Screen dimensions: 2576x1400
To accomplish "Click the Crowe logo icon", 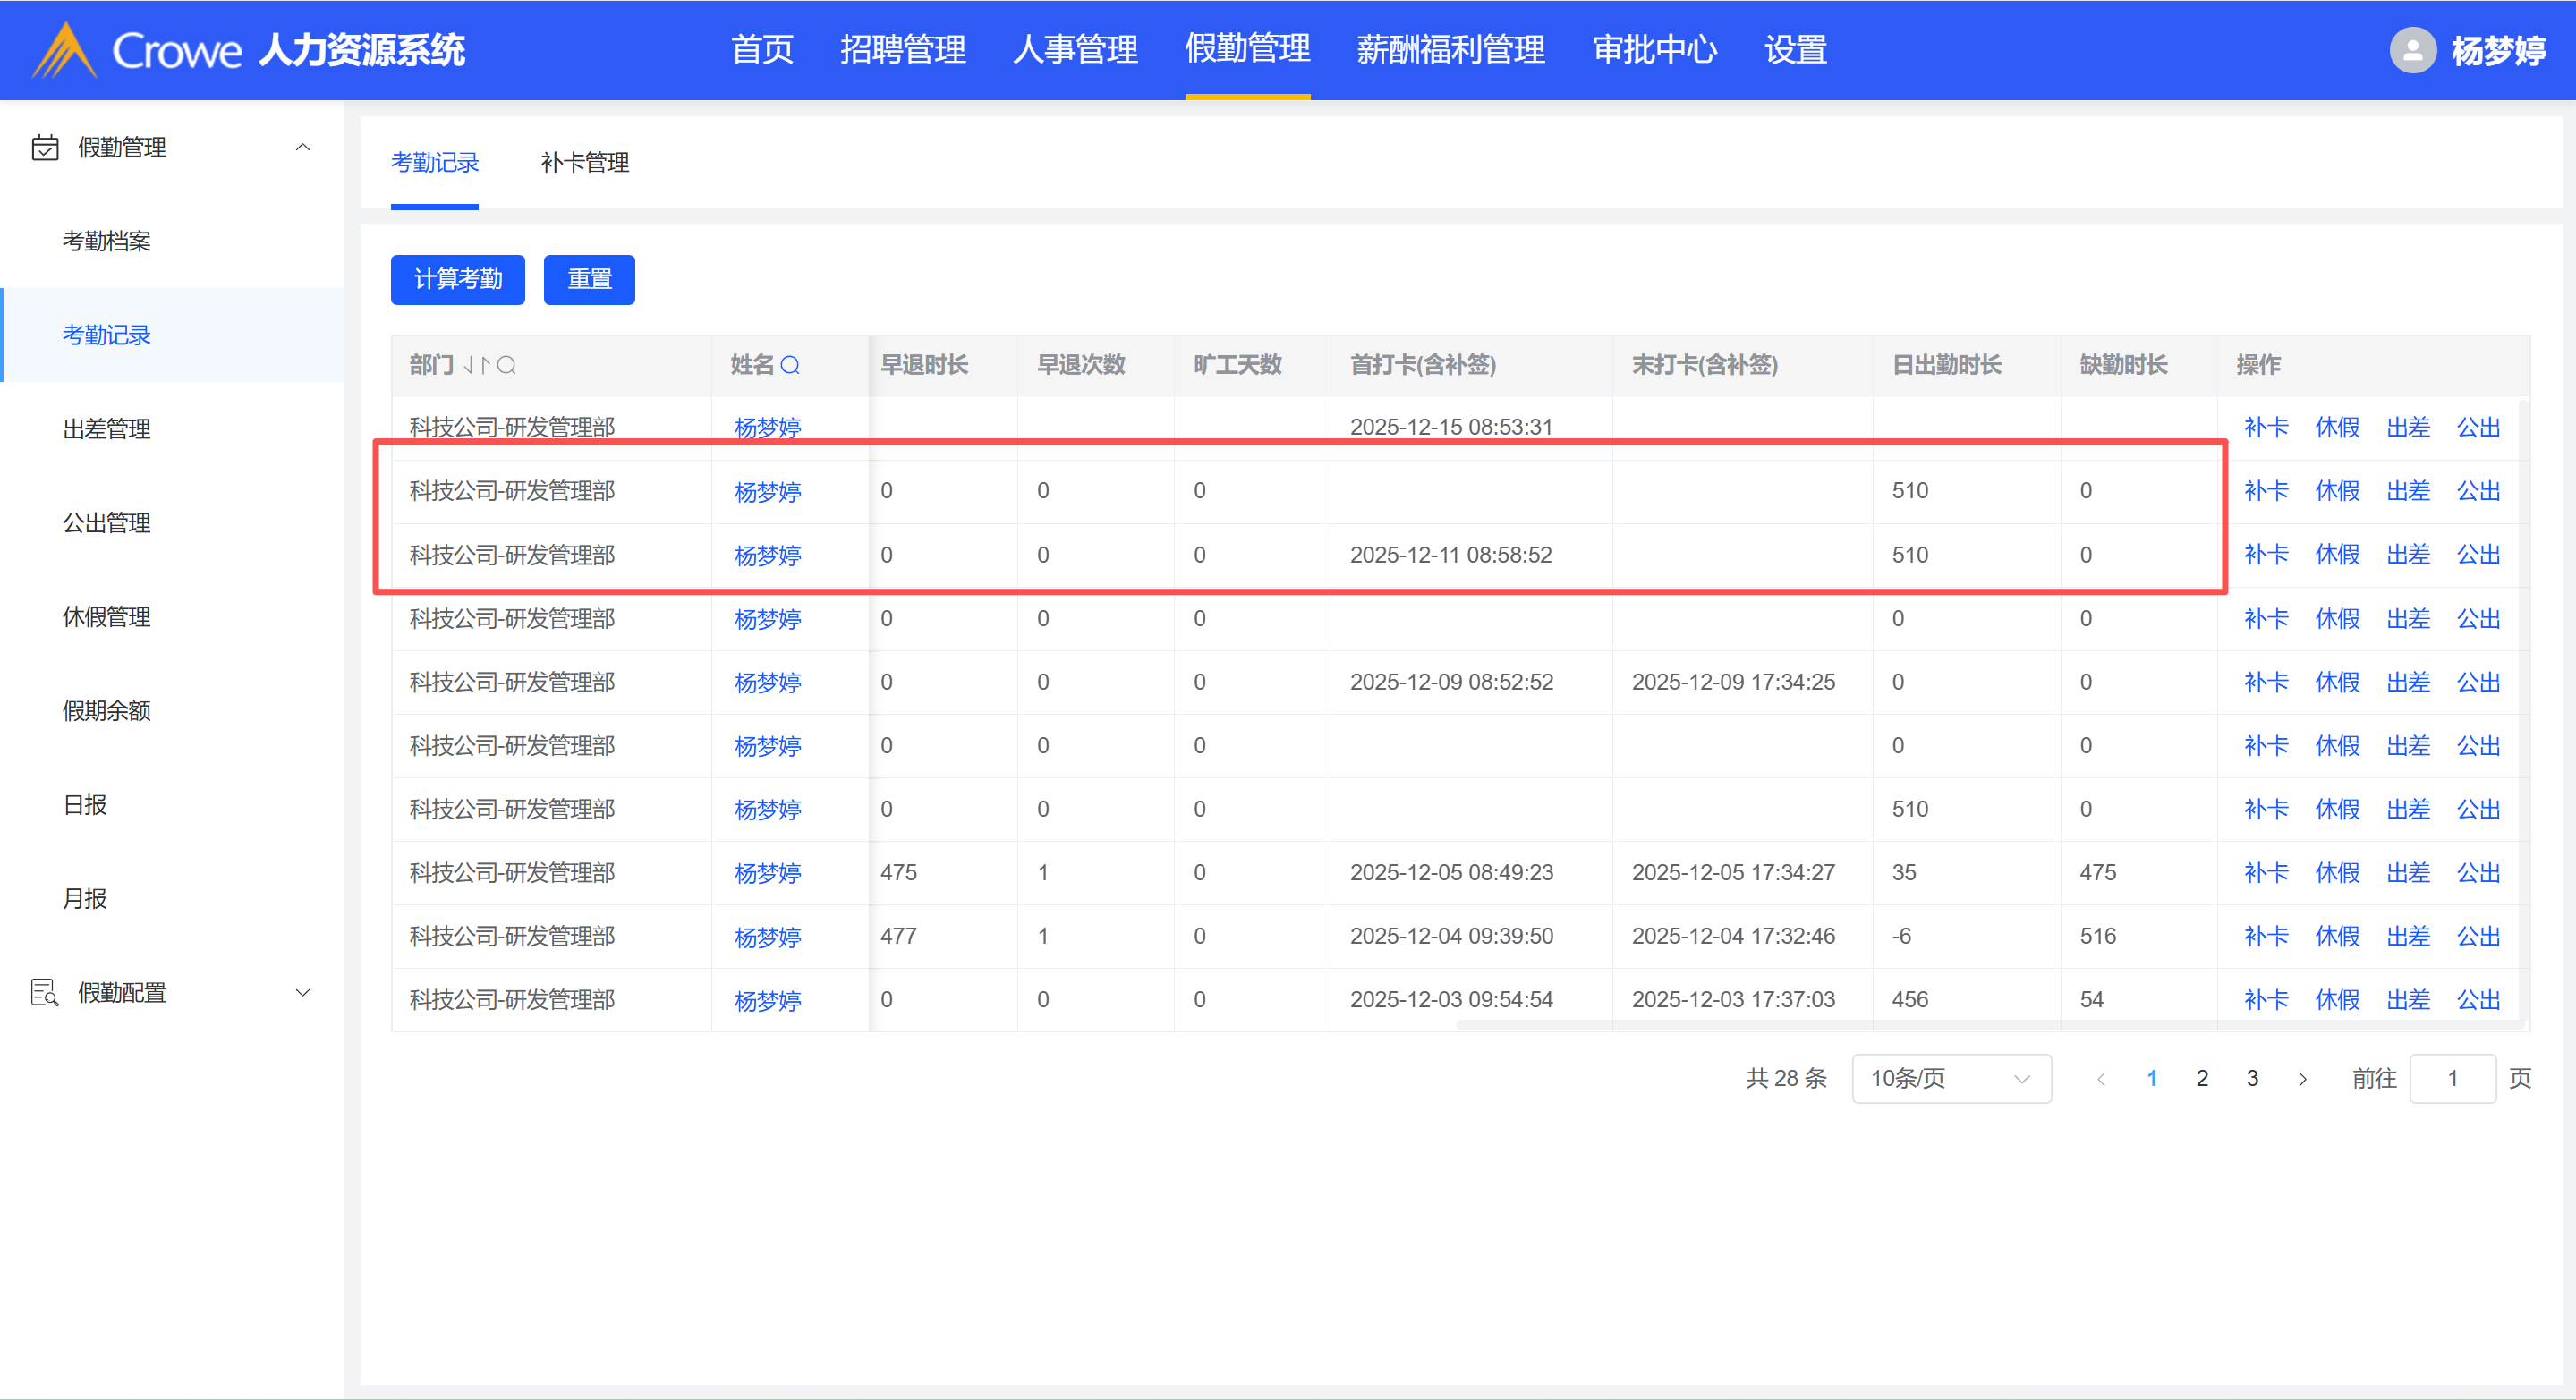I will (64, 50).
